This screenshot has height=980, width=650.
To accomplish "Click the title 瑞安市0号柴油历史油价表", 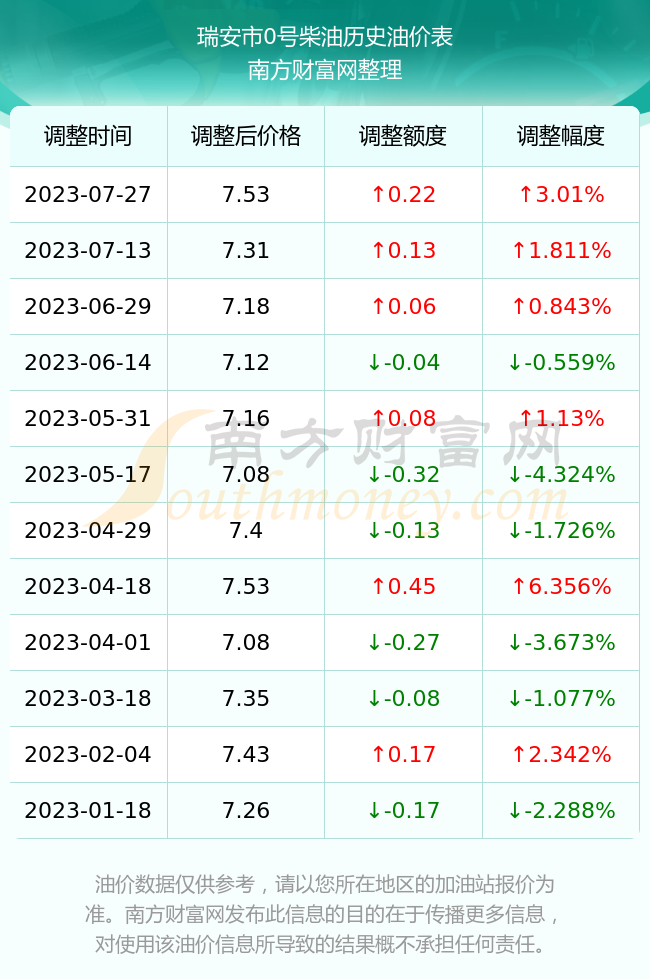I will tap(325, 37).
